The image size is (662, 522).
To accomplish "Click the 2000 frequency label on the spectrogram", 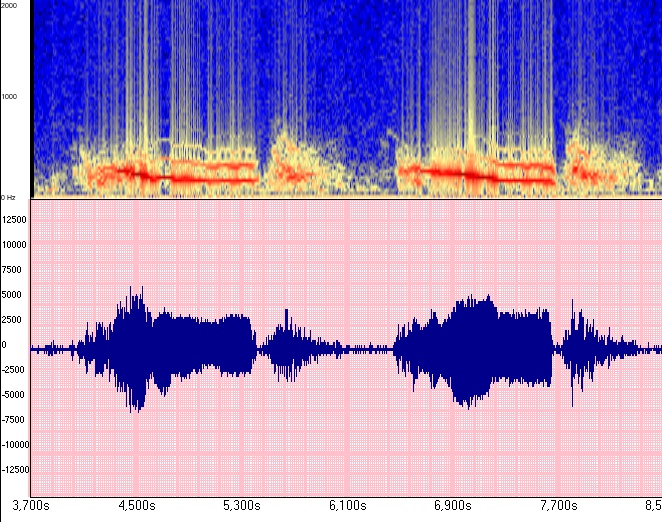I will click(x=10, y=6).
